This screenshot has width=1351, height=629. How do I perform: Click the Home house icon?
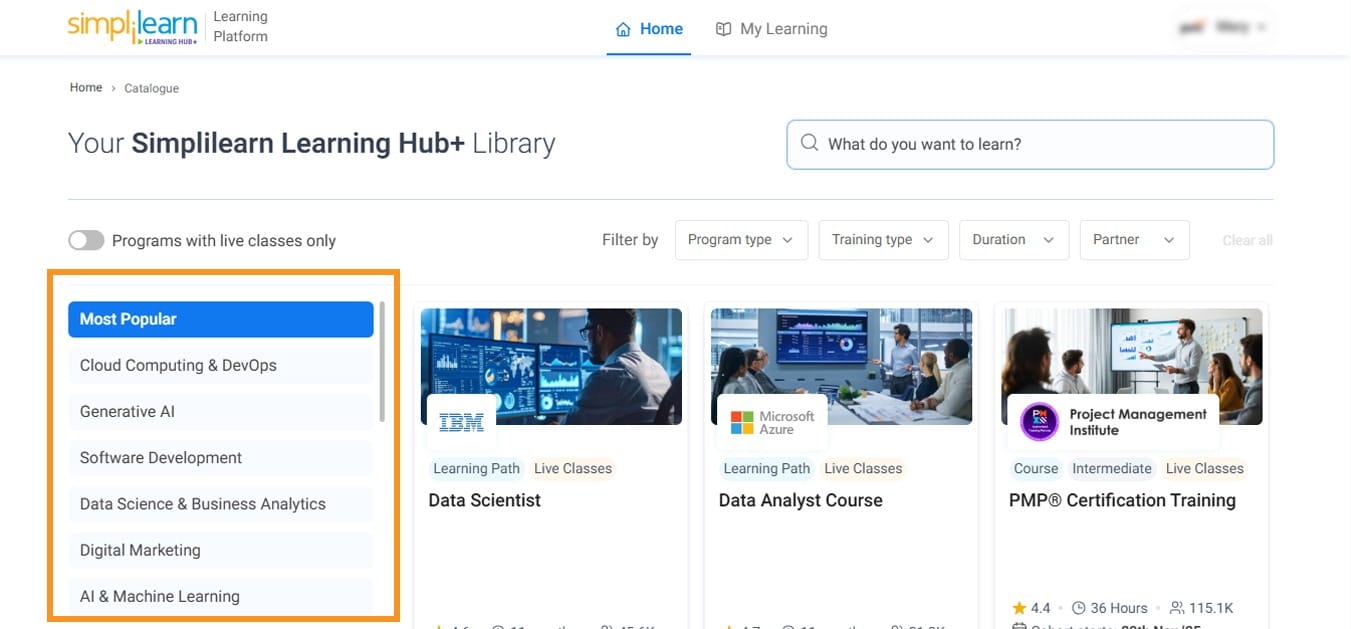[623, 29]
